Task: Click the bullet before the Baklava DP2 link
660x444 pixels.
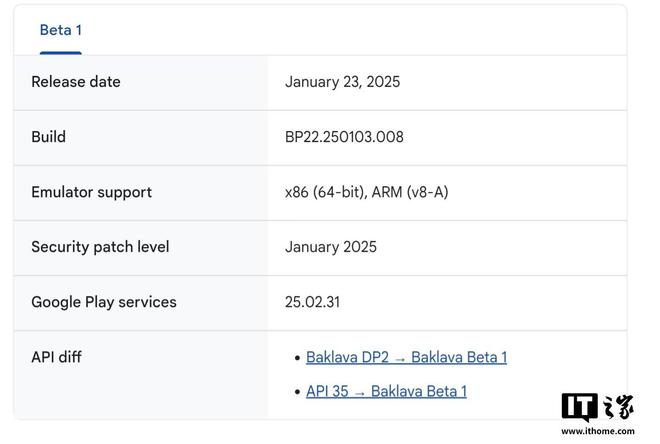Action: tap(297, 358)
